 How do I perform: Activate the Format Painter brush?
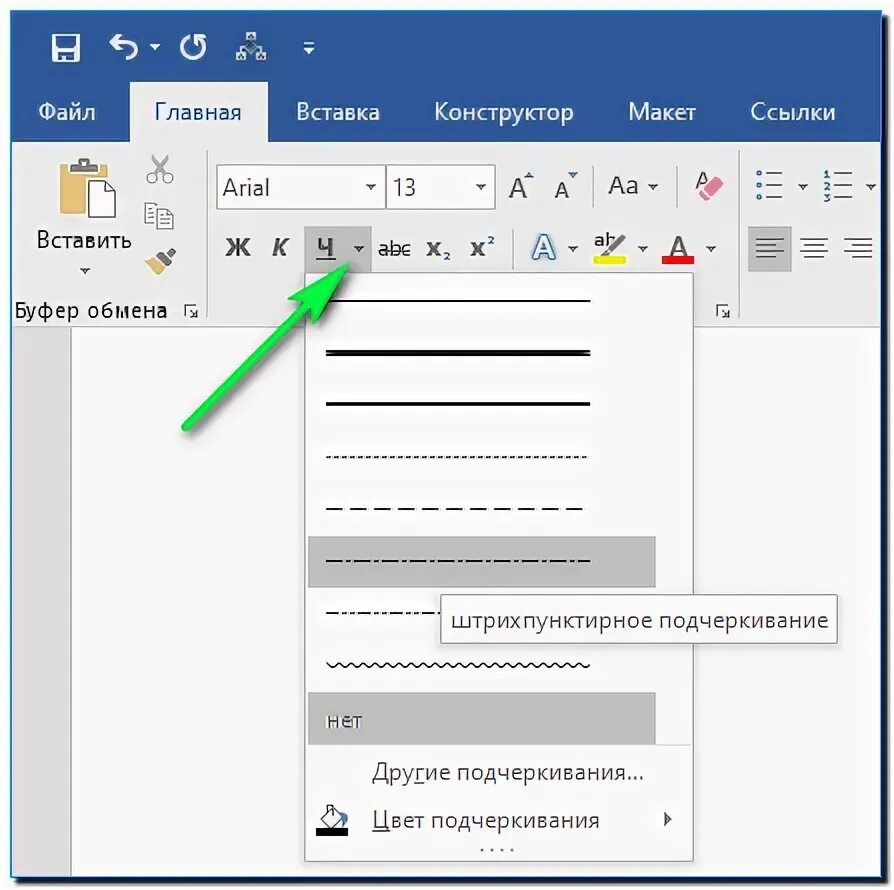160,262
